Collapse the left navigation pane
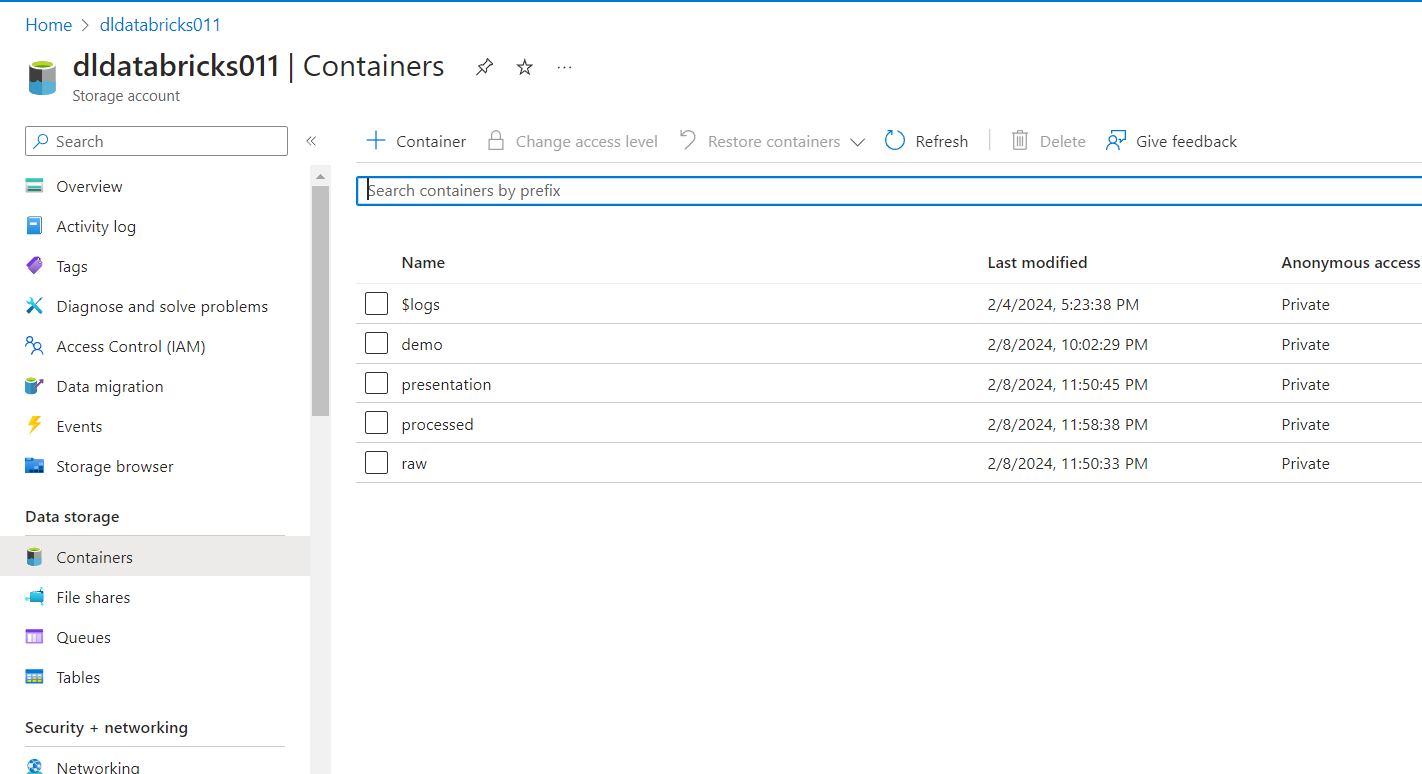This screenshot has width=1422, height=774. [311, 141]
